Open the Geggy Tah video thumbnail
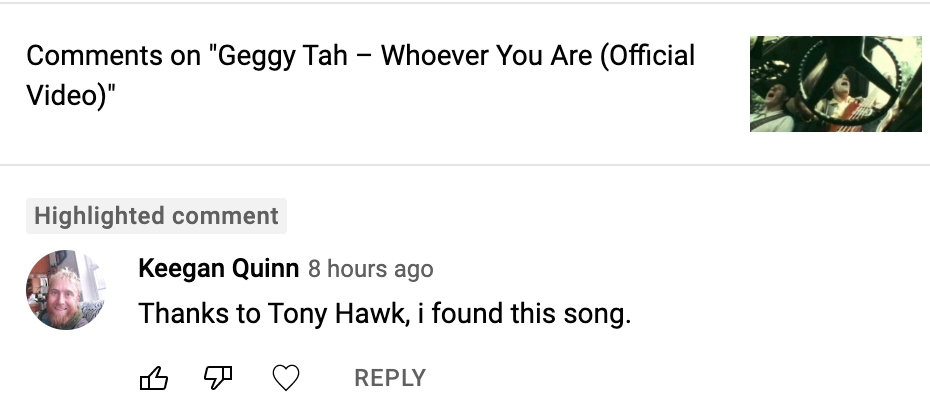This screenshot has height=416, width=930. (836, 84)
